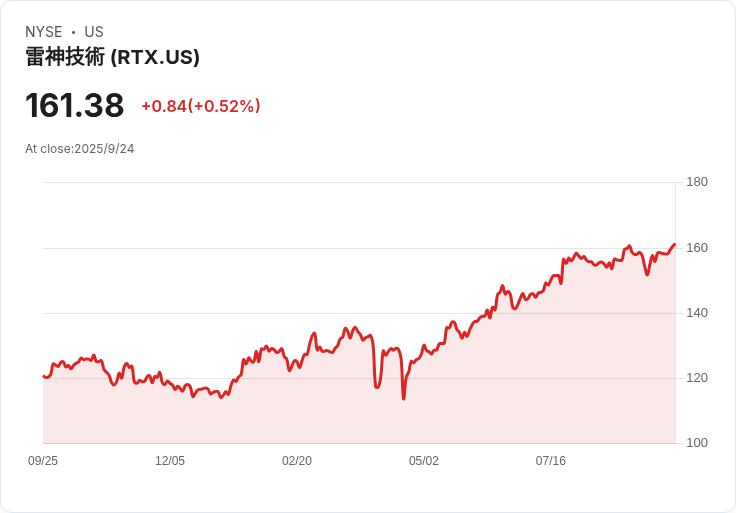
Task: Click the 161.38 closing price
Action: (x=75, y=105)
